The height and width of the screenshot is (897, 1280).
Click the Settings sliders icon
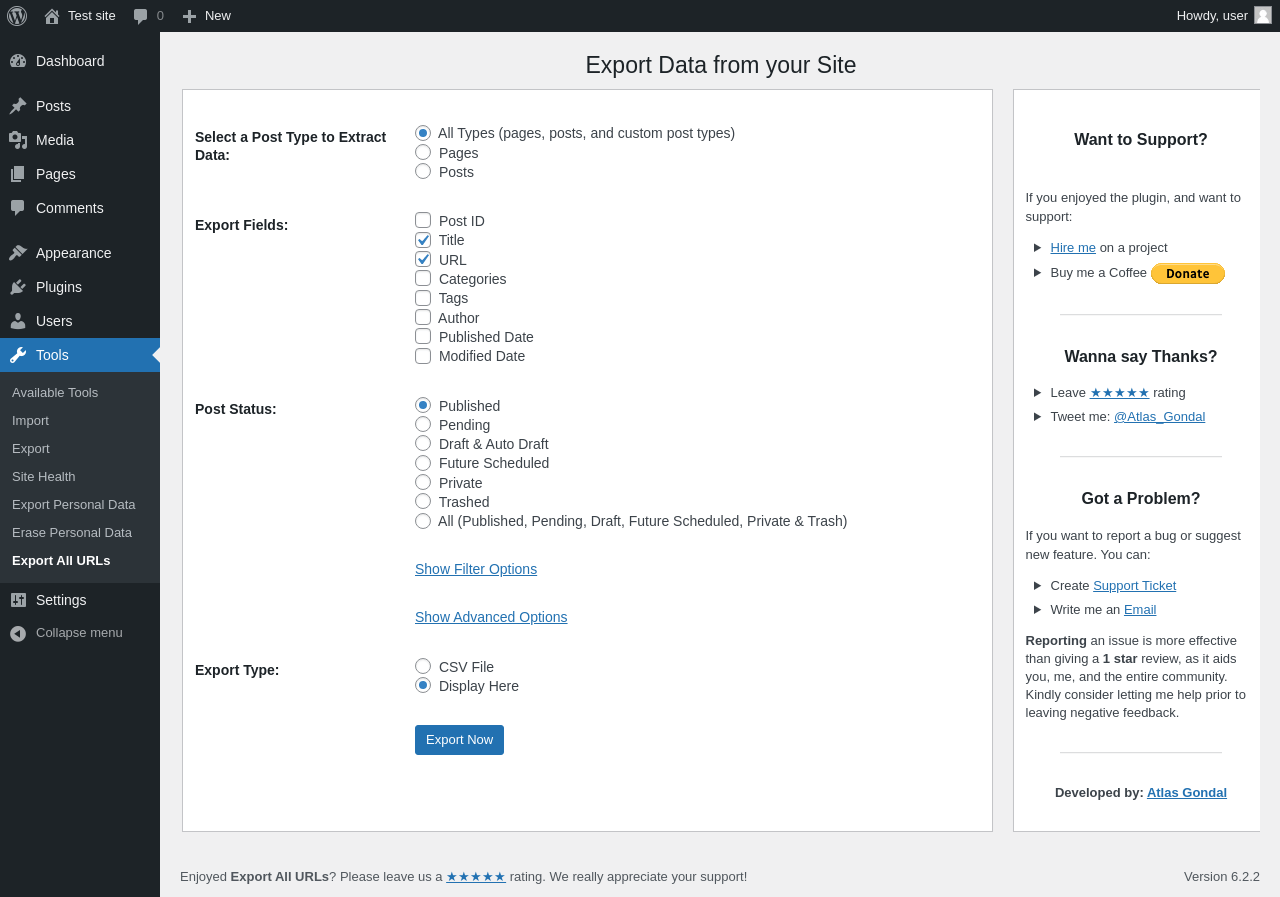[18, 600]
